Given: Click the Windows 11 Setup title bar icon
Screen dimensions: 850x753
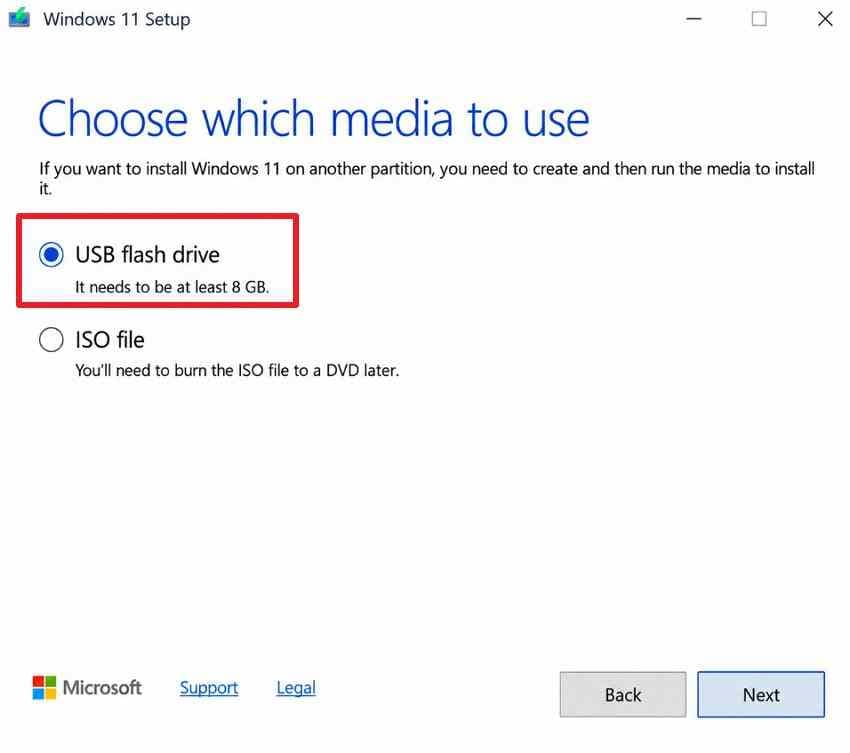Looking at the screenshot, I should tap(20, 18).
